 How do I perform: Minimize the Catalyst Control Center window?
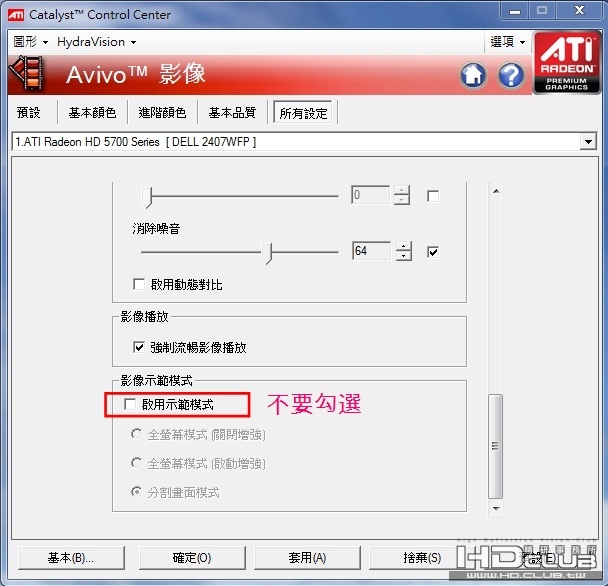pyautogui.click(x=515, y=11)
